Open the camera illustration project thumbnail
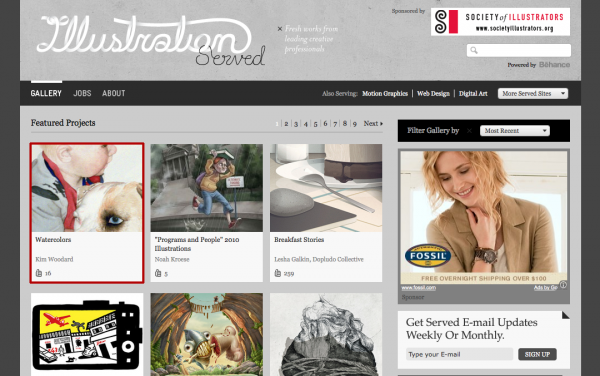Viewport: 600px width, 376px height. (87, 335)
